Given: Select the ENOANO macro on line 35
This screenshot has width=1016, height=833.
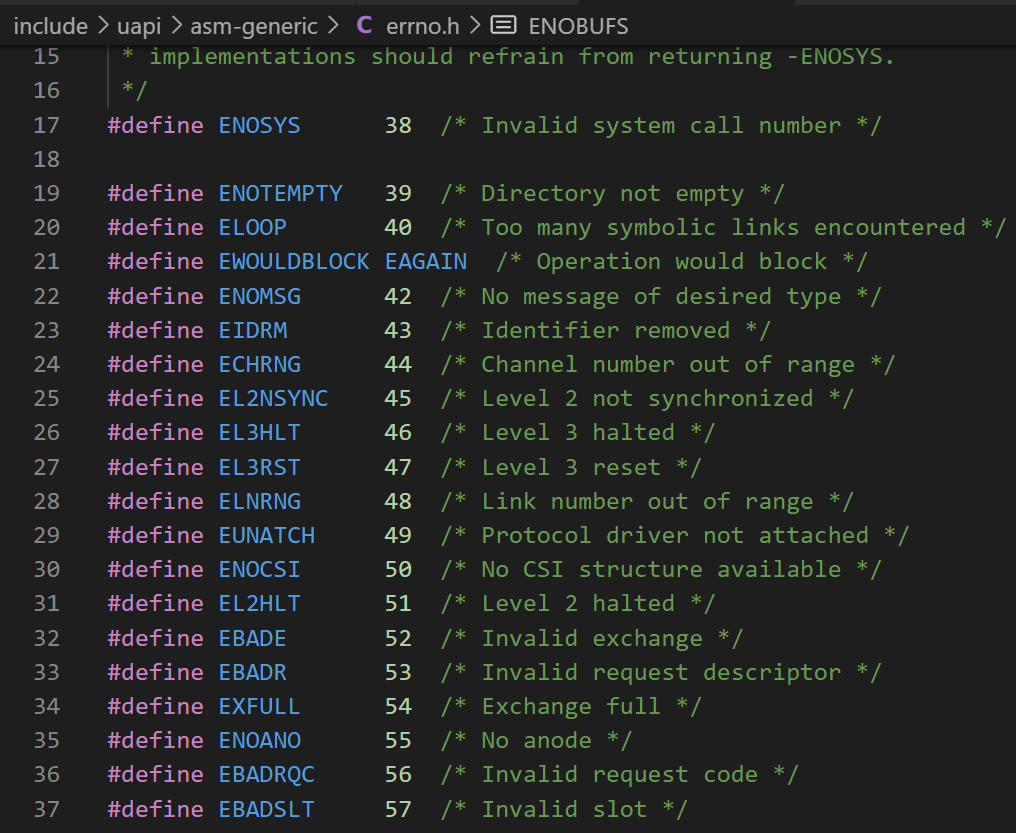Looking at the screenshot, I should (x=258, y=740).
